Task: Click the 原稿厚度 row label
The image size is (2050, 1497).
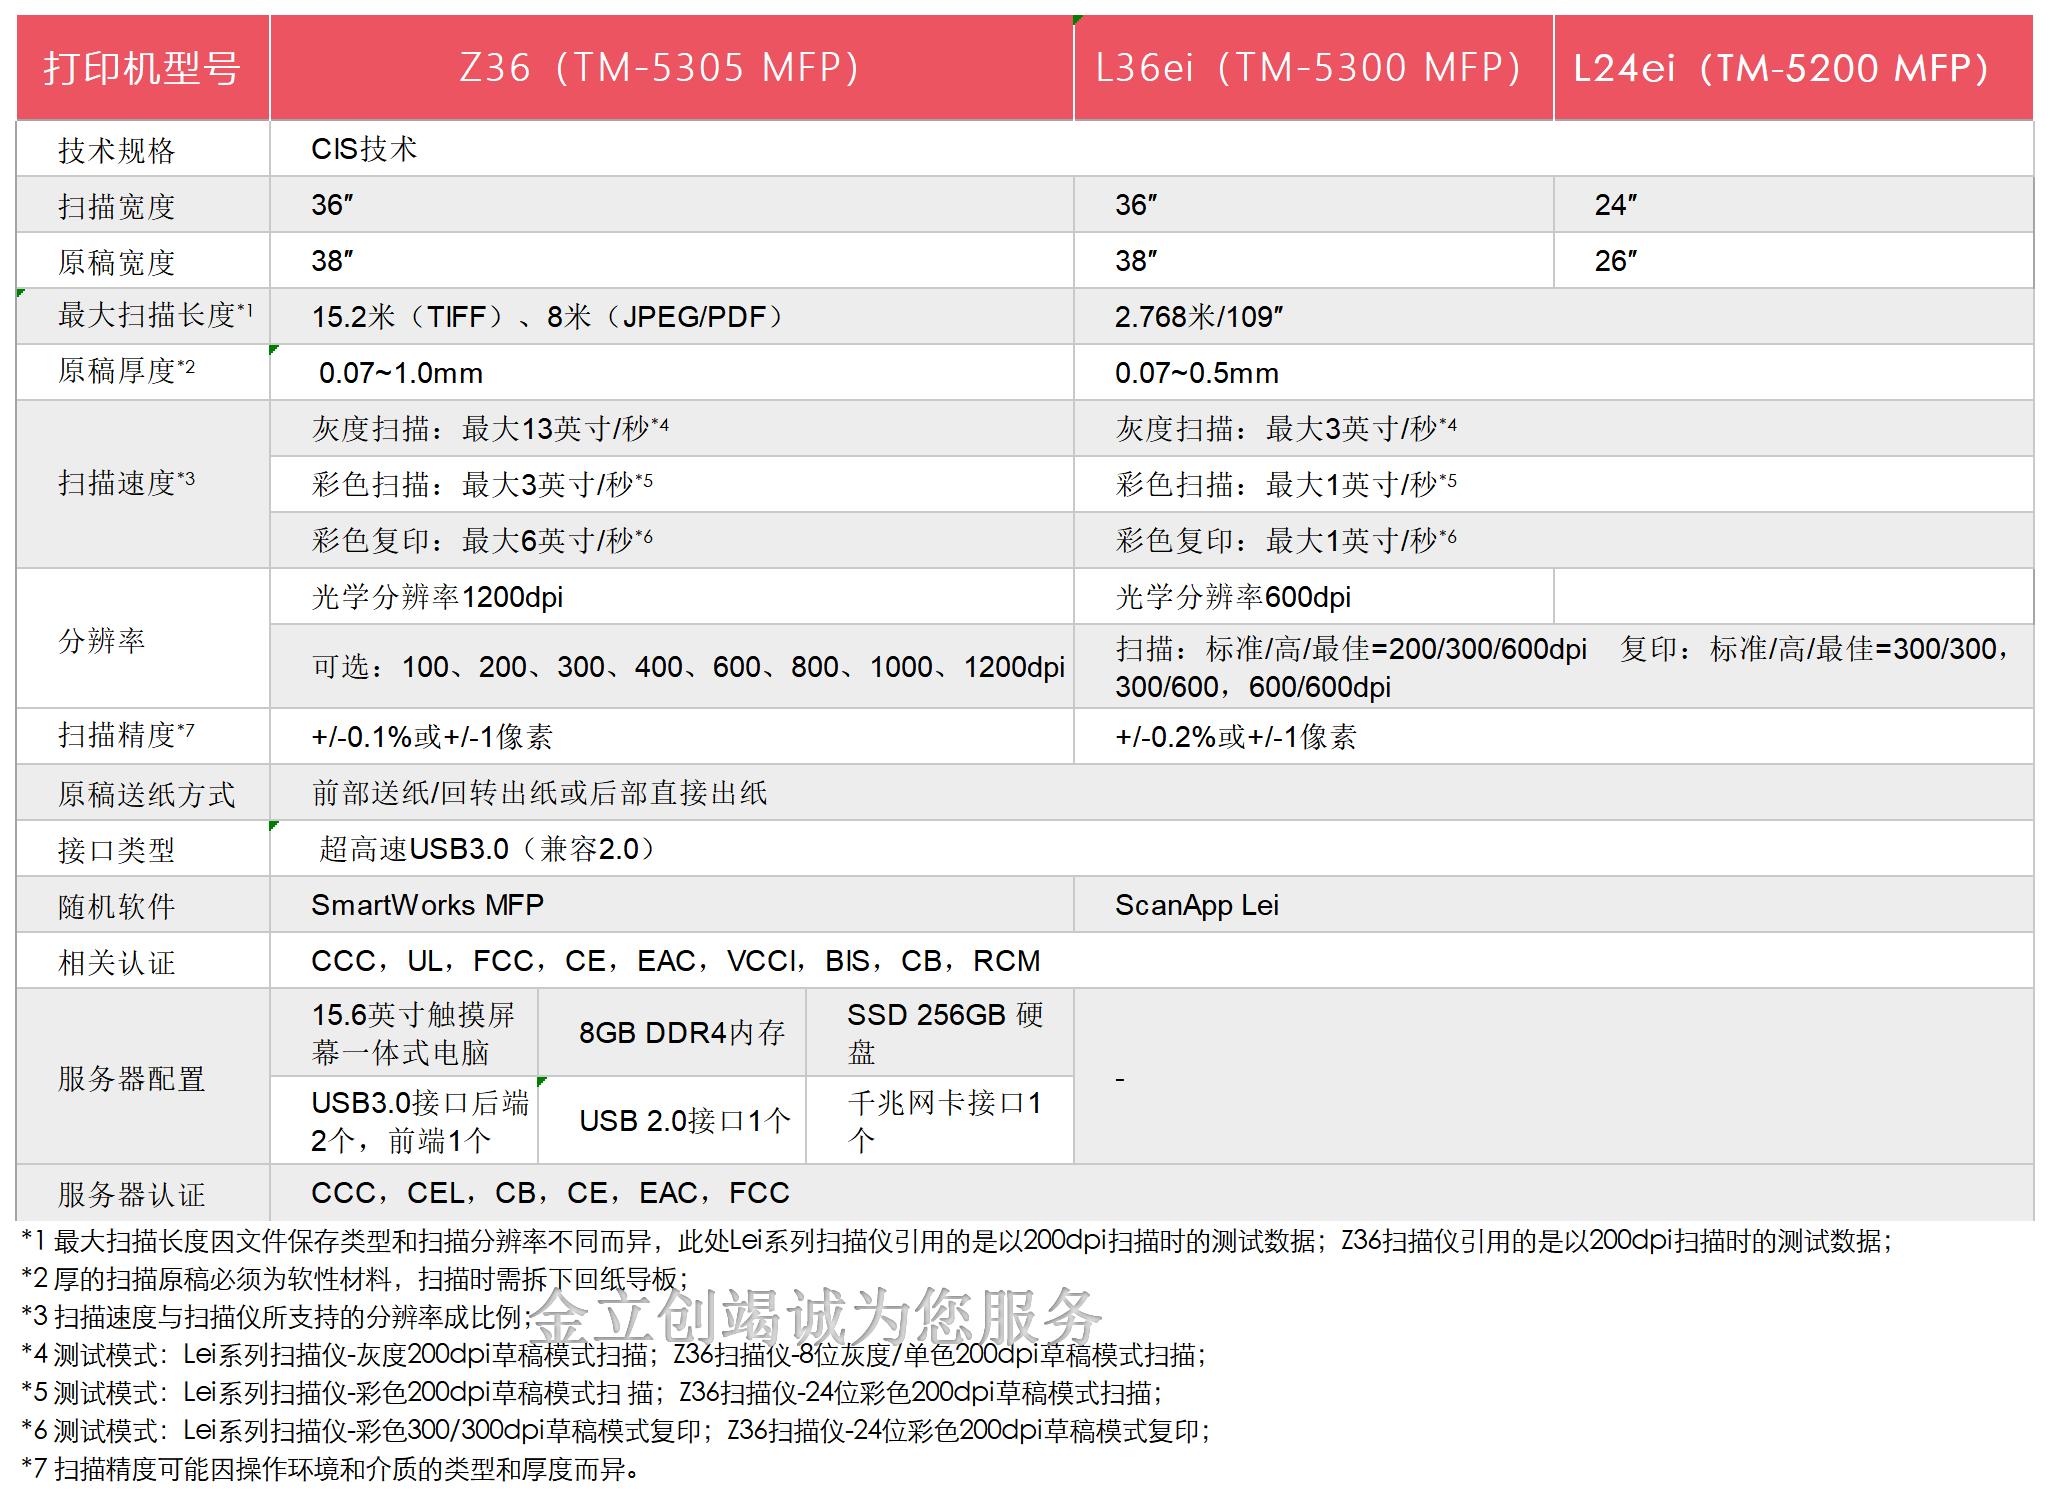Action: pyautogui.click(x=143, y=373)
